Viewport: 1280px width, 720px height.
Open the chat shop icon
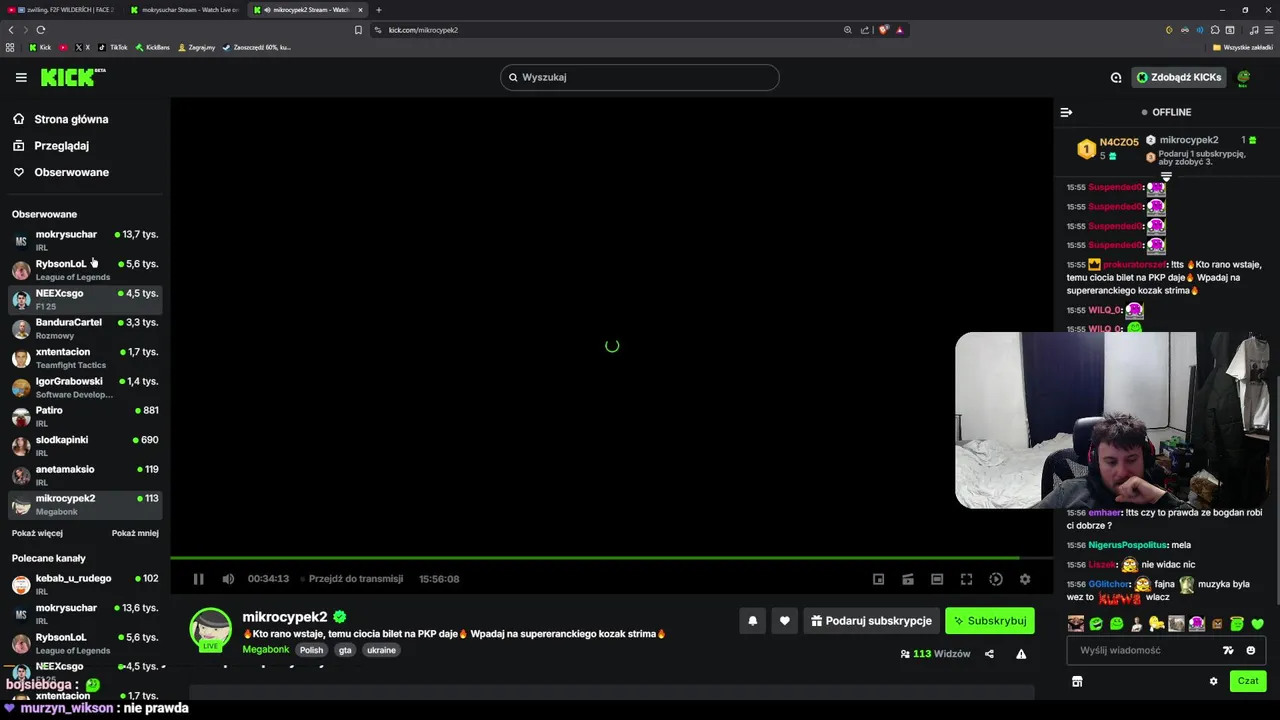click(x=1077, y=681)
